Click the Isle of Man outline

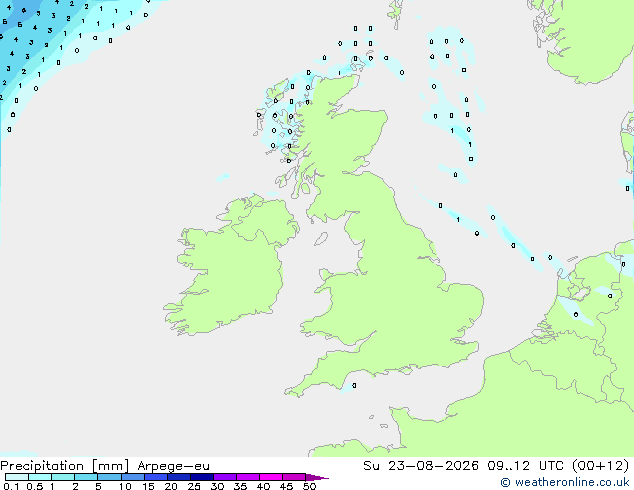point(321,239)
